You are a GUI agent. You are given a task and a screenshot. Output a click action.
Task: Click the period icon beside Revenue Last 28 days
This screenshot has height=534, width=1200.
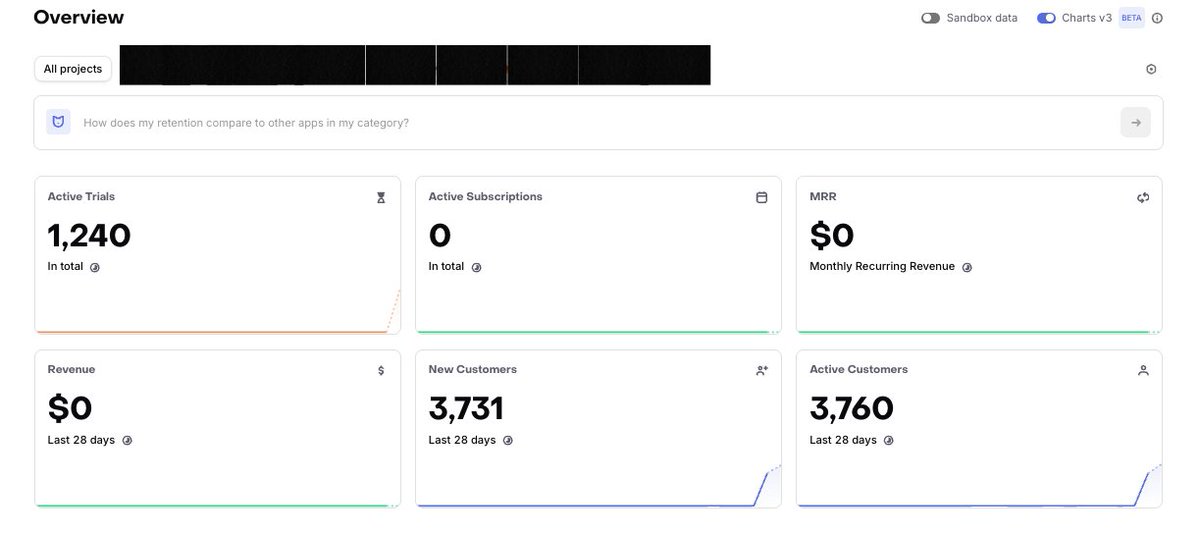(x=127, y=441)
